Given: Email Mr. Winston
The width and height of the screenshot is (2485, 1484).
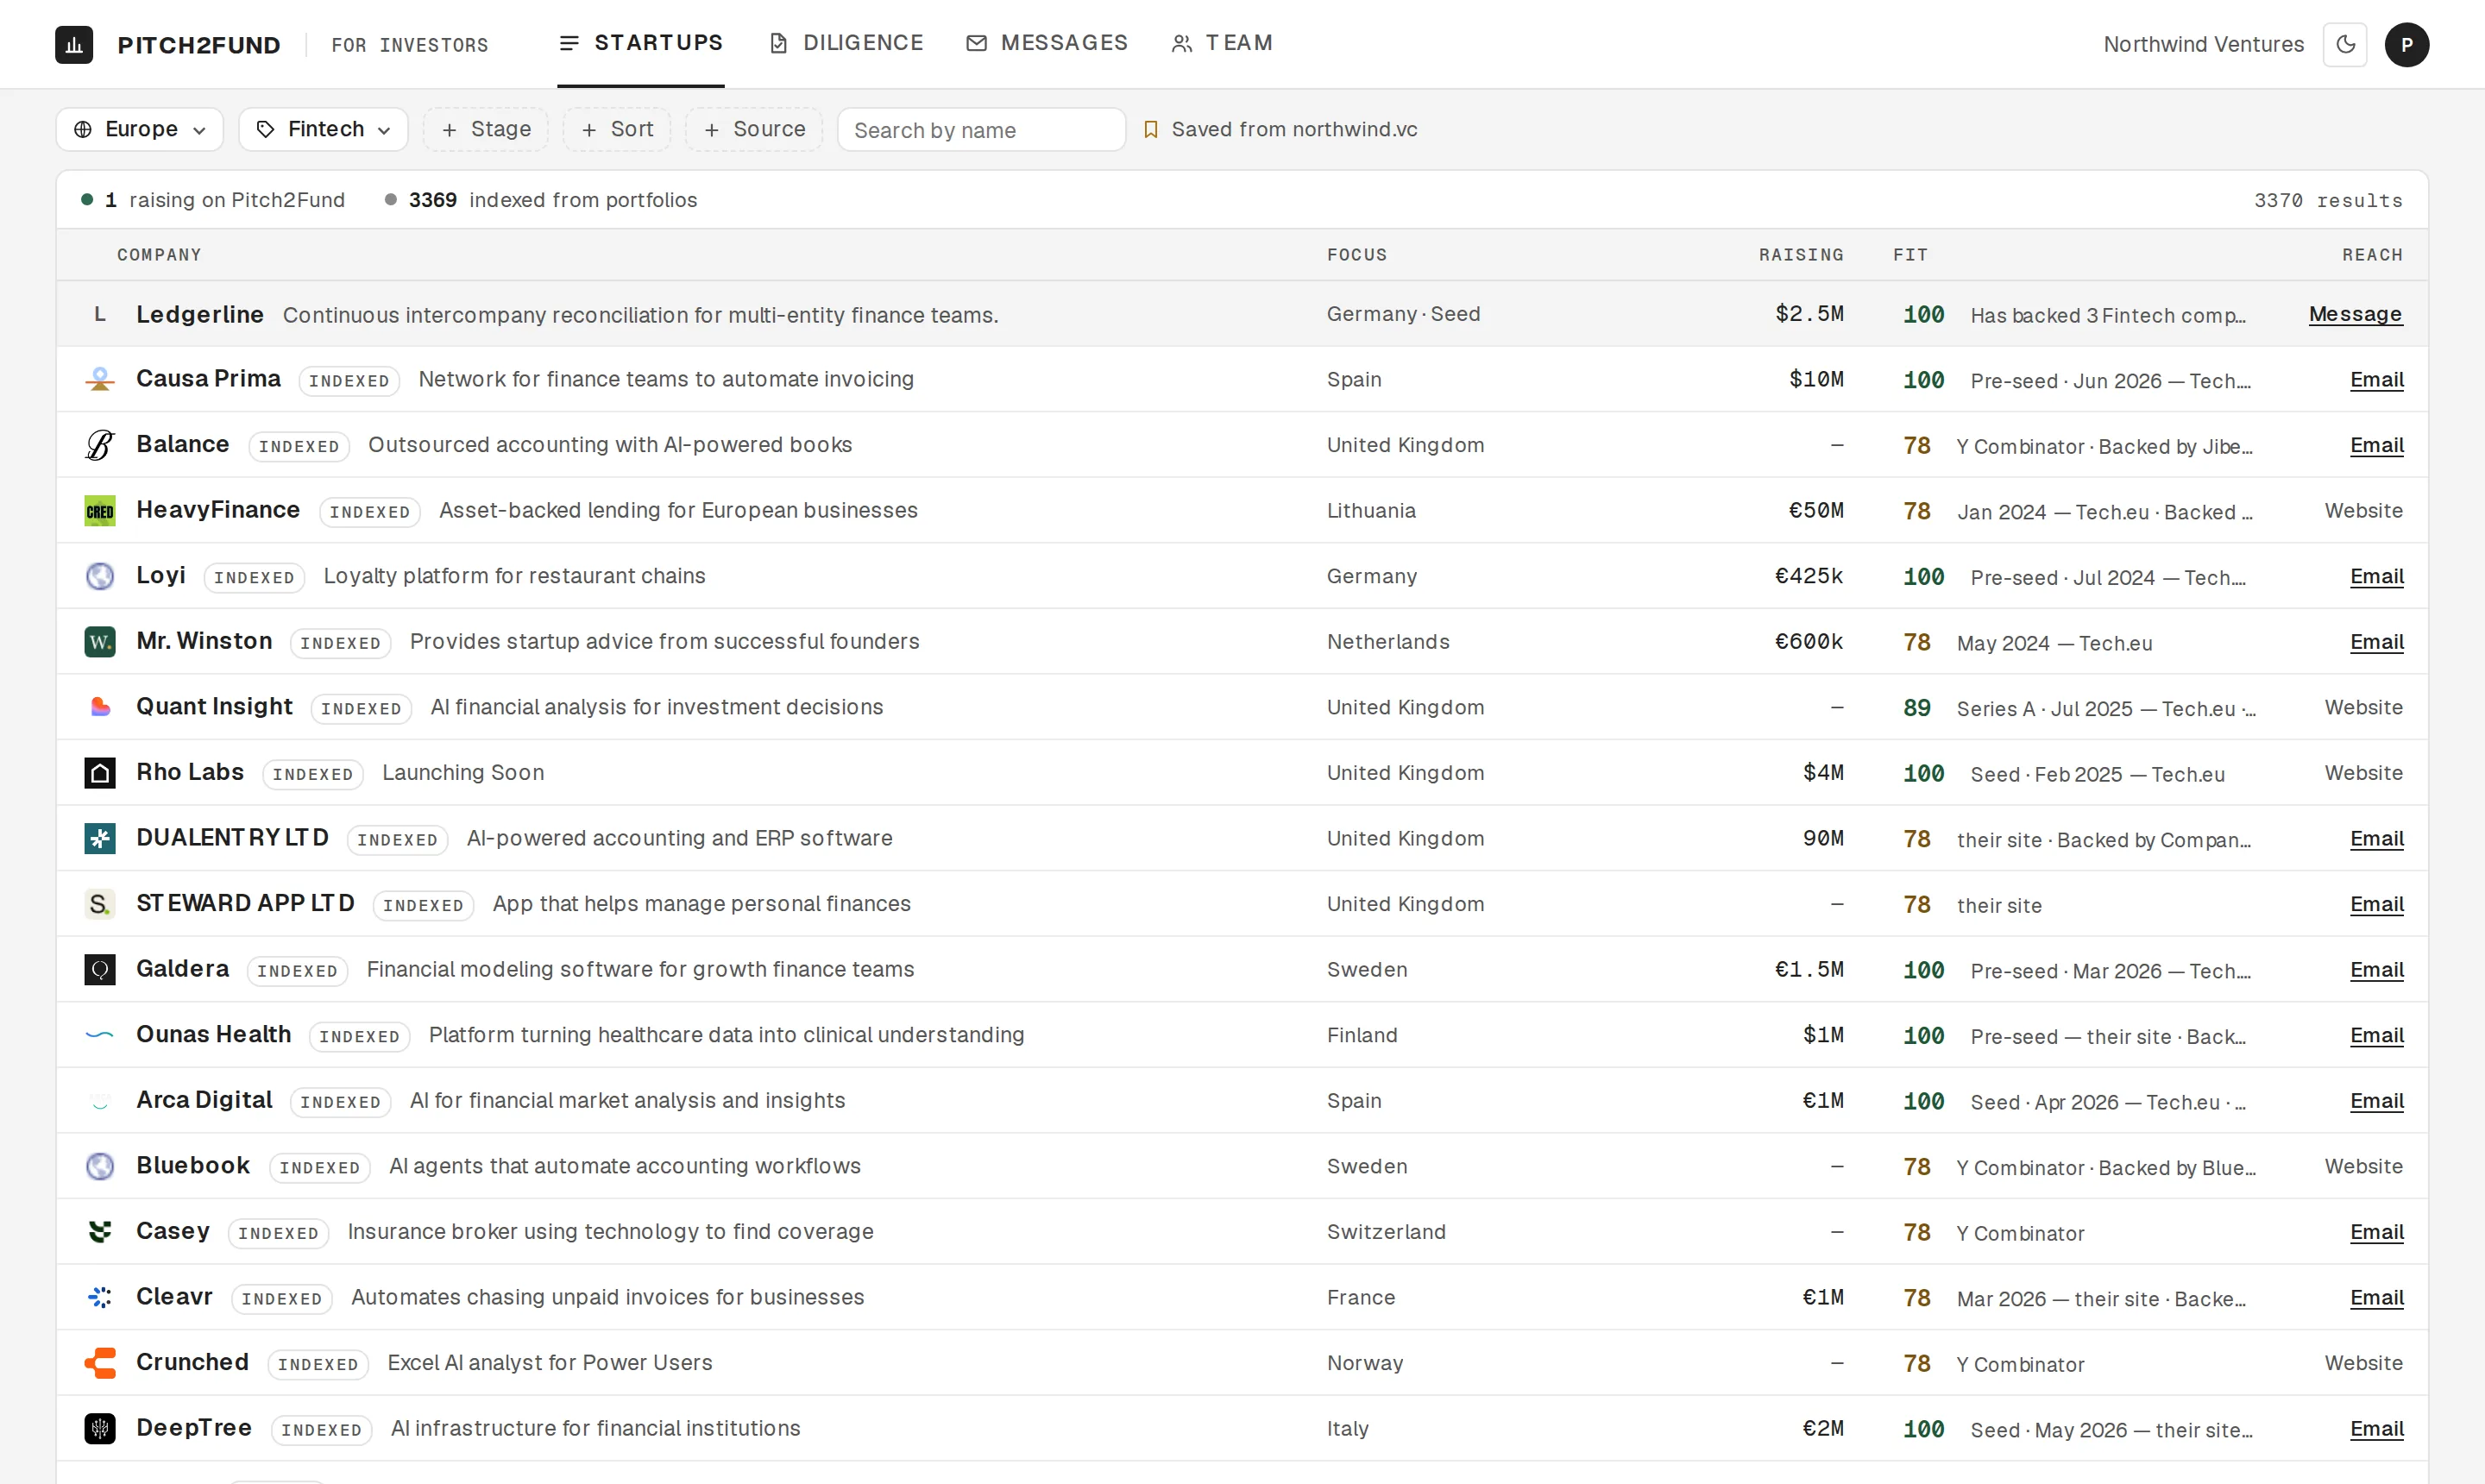Looking at the screenshot, I should pos(2376,642).
